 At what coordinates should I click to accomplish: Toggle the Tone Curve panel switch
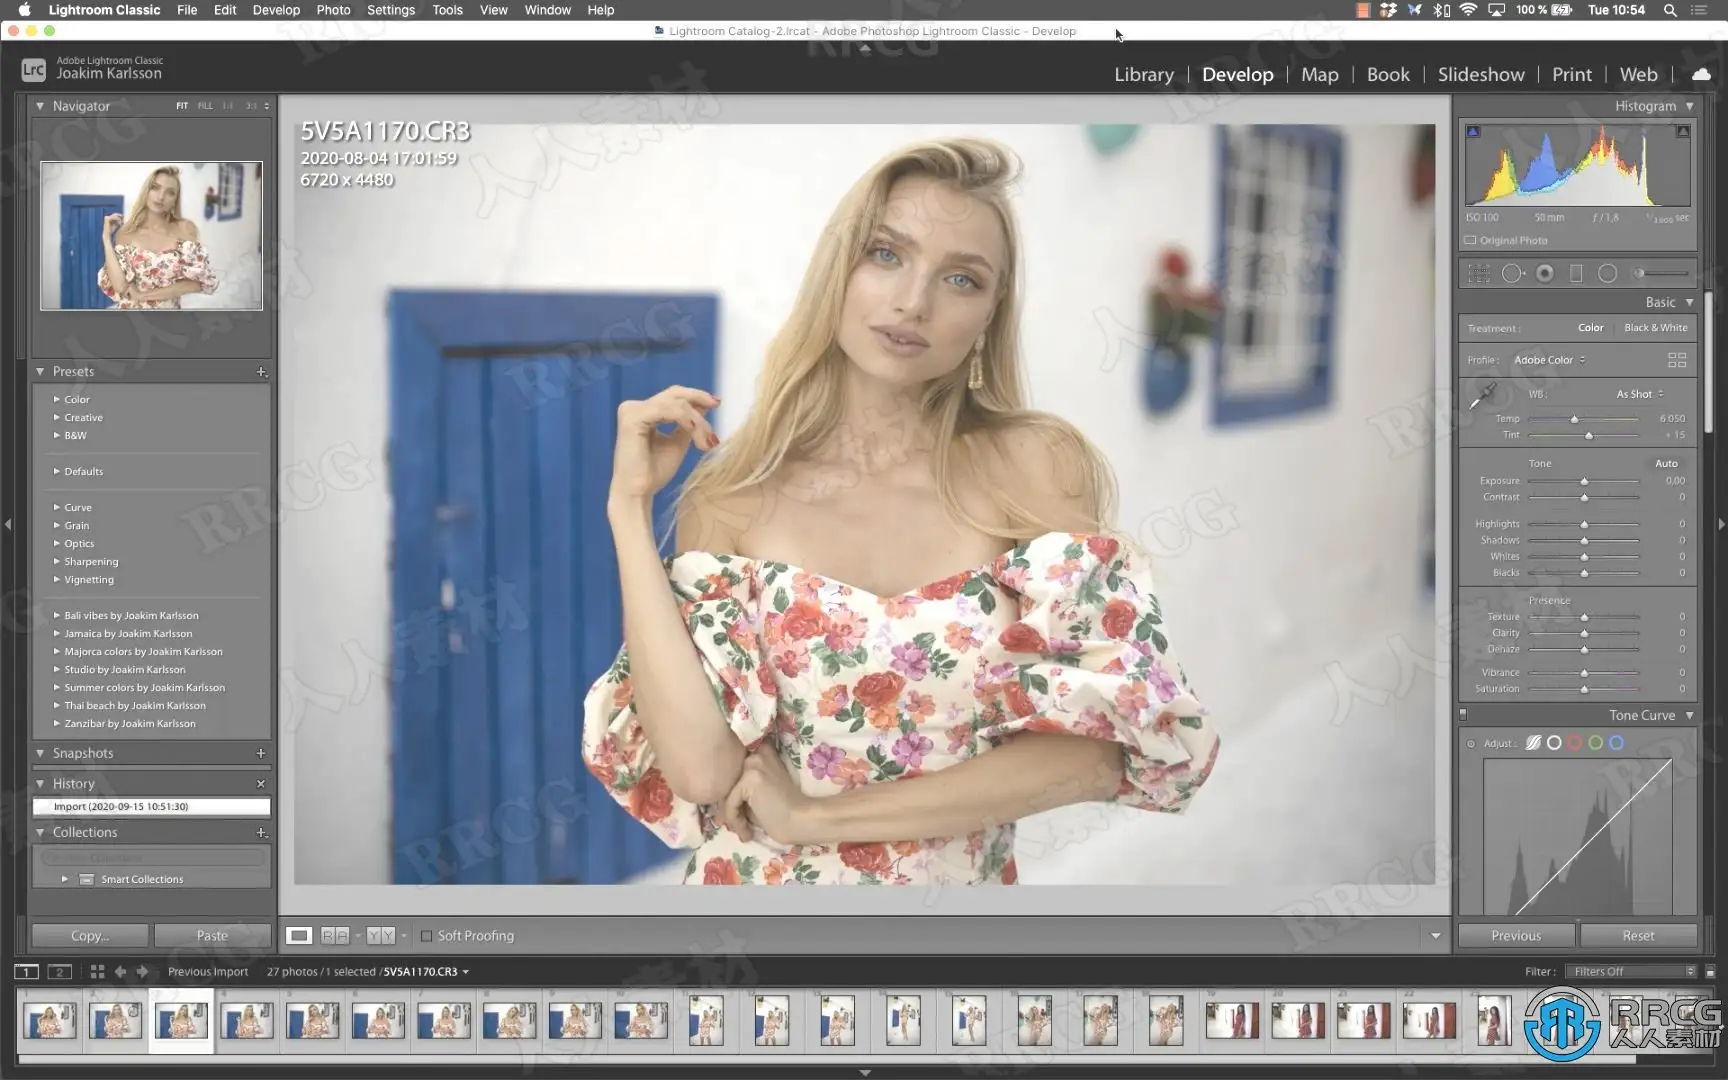coord(1463,715)
